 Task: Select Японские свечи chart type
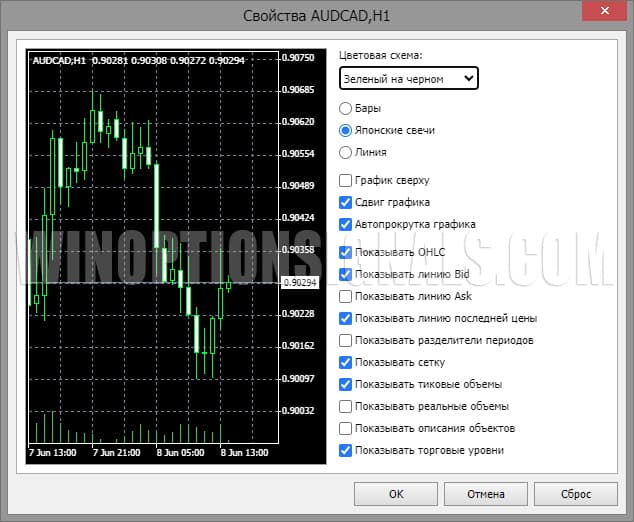[346, 130]
